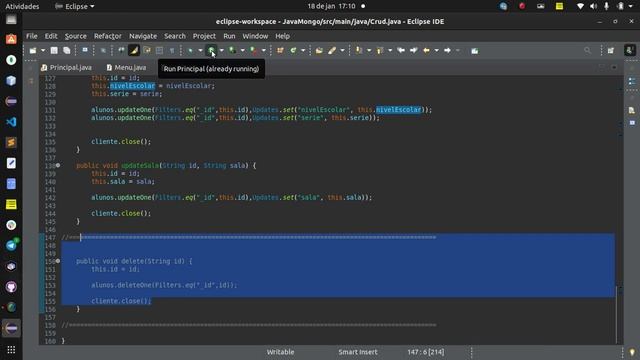This screenshot has width=640, height=360.
Task: Click the Smart Insert status entry
Action: [358, 352]
